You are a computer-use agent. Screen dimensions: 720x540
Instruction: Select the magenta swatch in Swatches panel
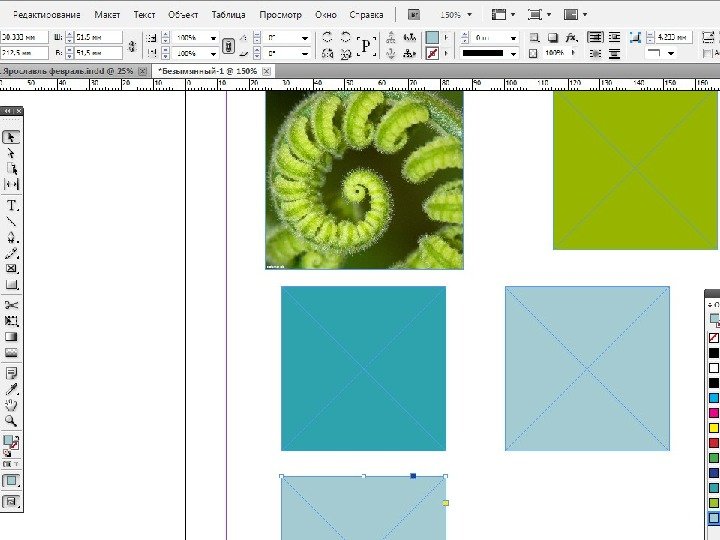click(x=714, y=413)
